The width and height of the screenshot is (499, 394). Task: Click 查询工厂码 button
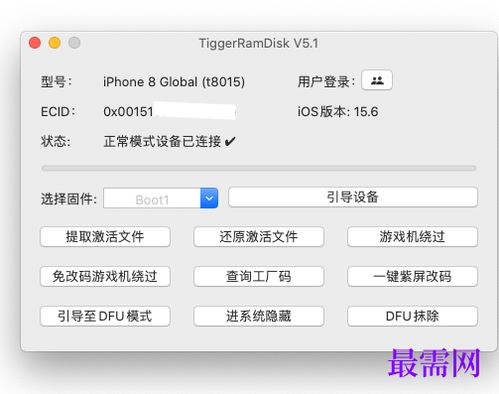(258, 276)
